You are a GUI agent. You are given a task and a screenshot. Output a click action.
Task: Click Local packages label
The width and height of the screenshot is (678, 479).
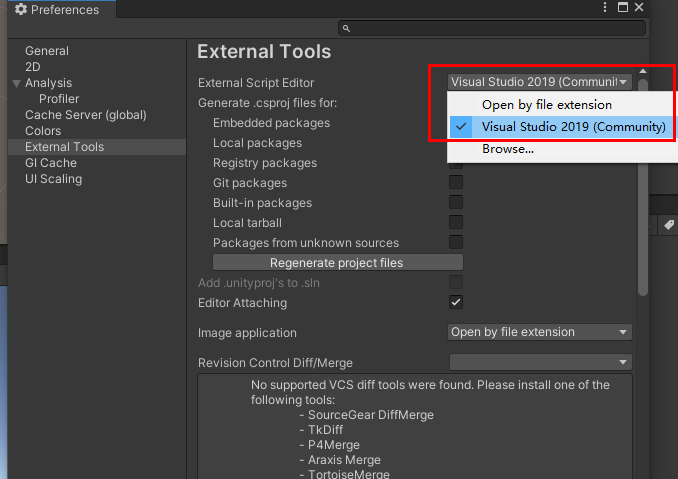point(257,143)
